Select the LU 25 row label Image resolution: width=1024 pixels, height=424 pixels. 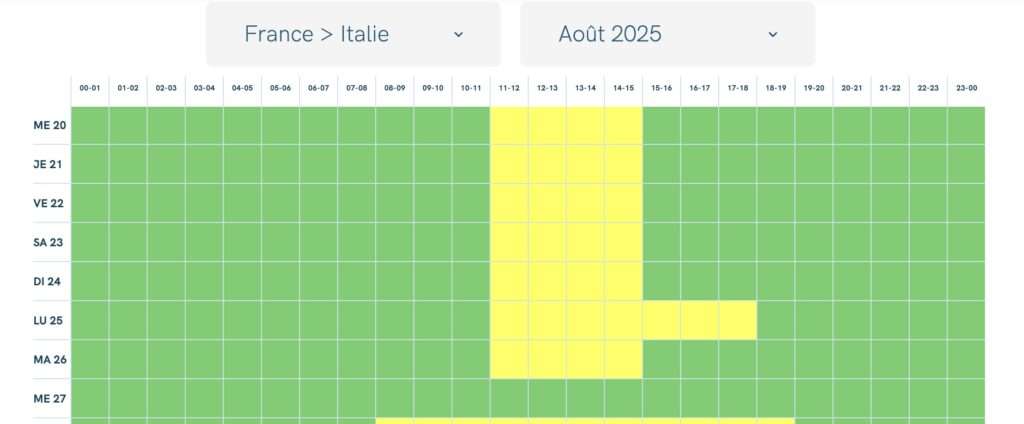tap(50, 320)
